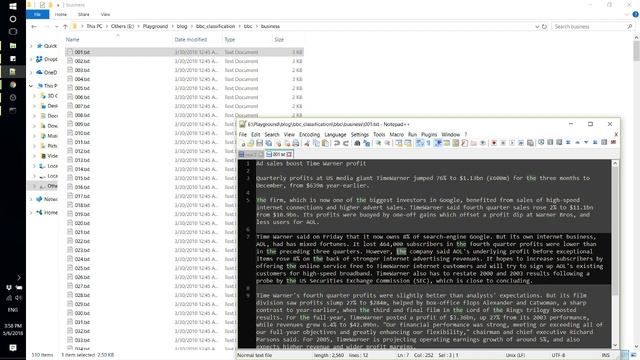The image size is (640, 360).
Task: Click the Explorer help question mark icon
Action: point(635,14)
